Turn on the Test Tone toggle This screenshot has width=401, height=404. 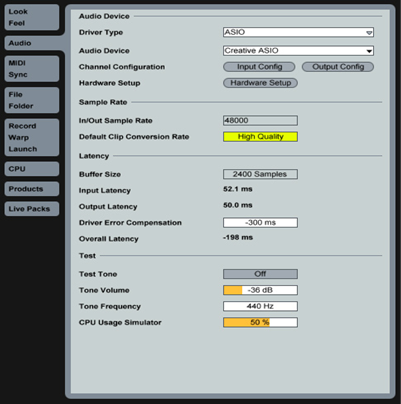coord(260,274)
